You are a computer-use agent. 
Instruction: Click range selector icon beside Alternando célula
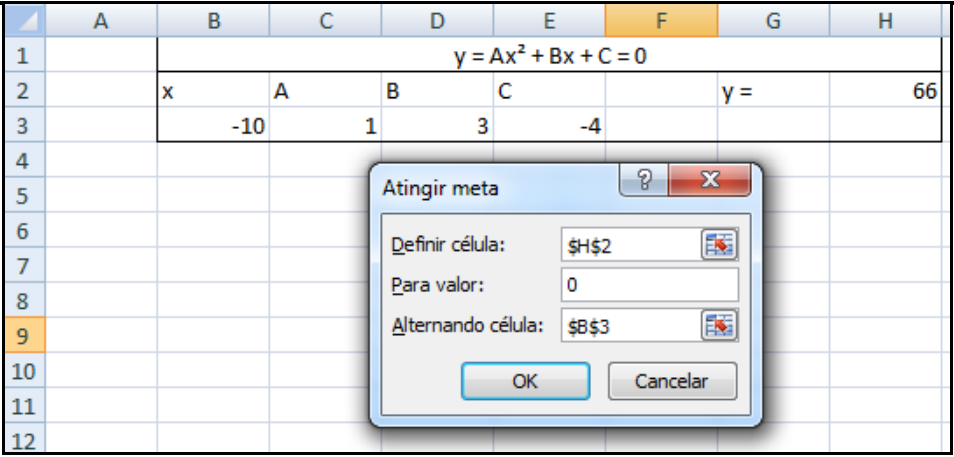pyautogui.click(x=720, y=324)
